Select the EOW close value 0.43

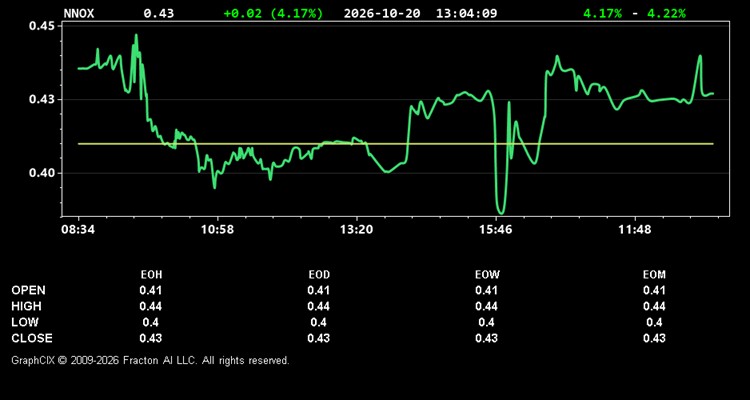pos(486,338)
